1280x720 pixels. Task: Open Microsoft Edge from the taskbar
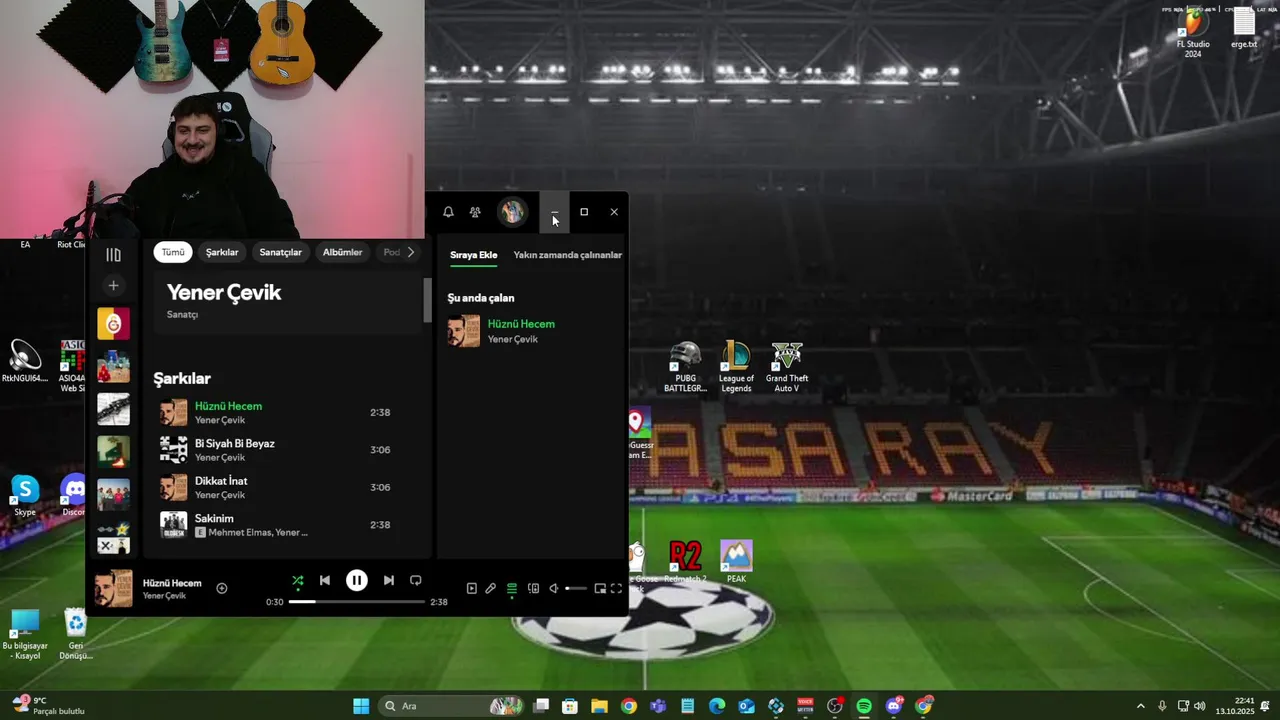coord(717,706)
